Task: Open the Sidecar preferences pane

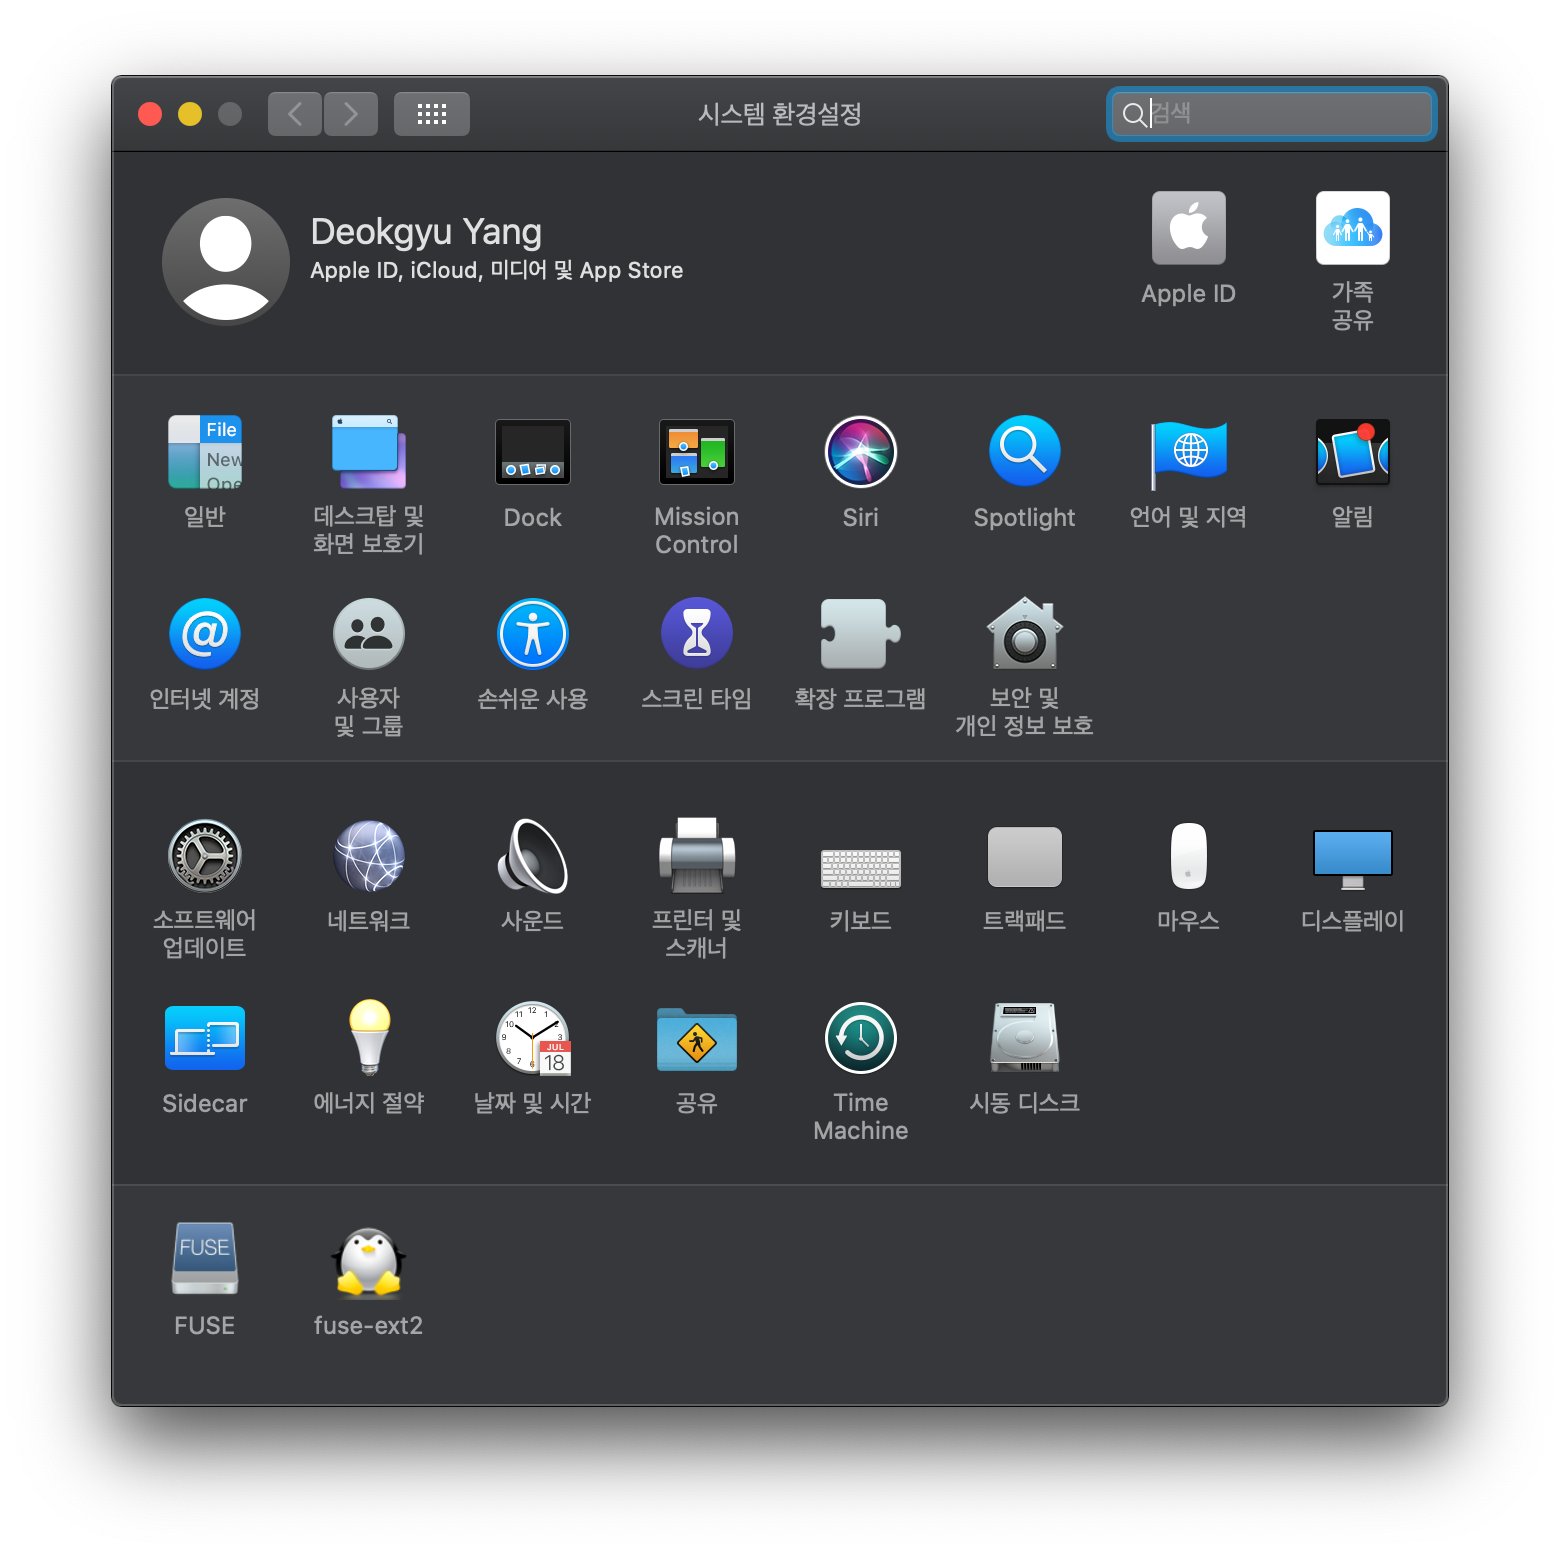Action: (205, 1038)
